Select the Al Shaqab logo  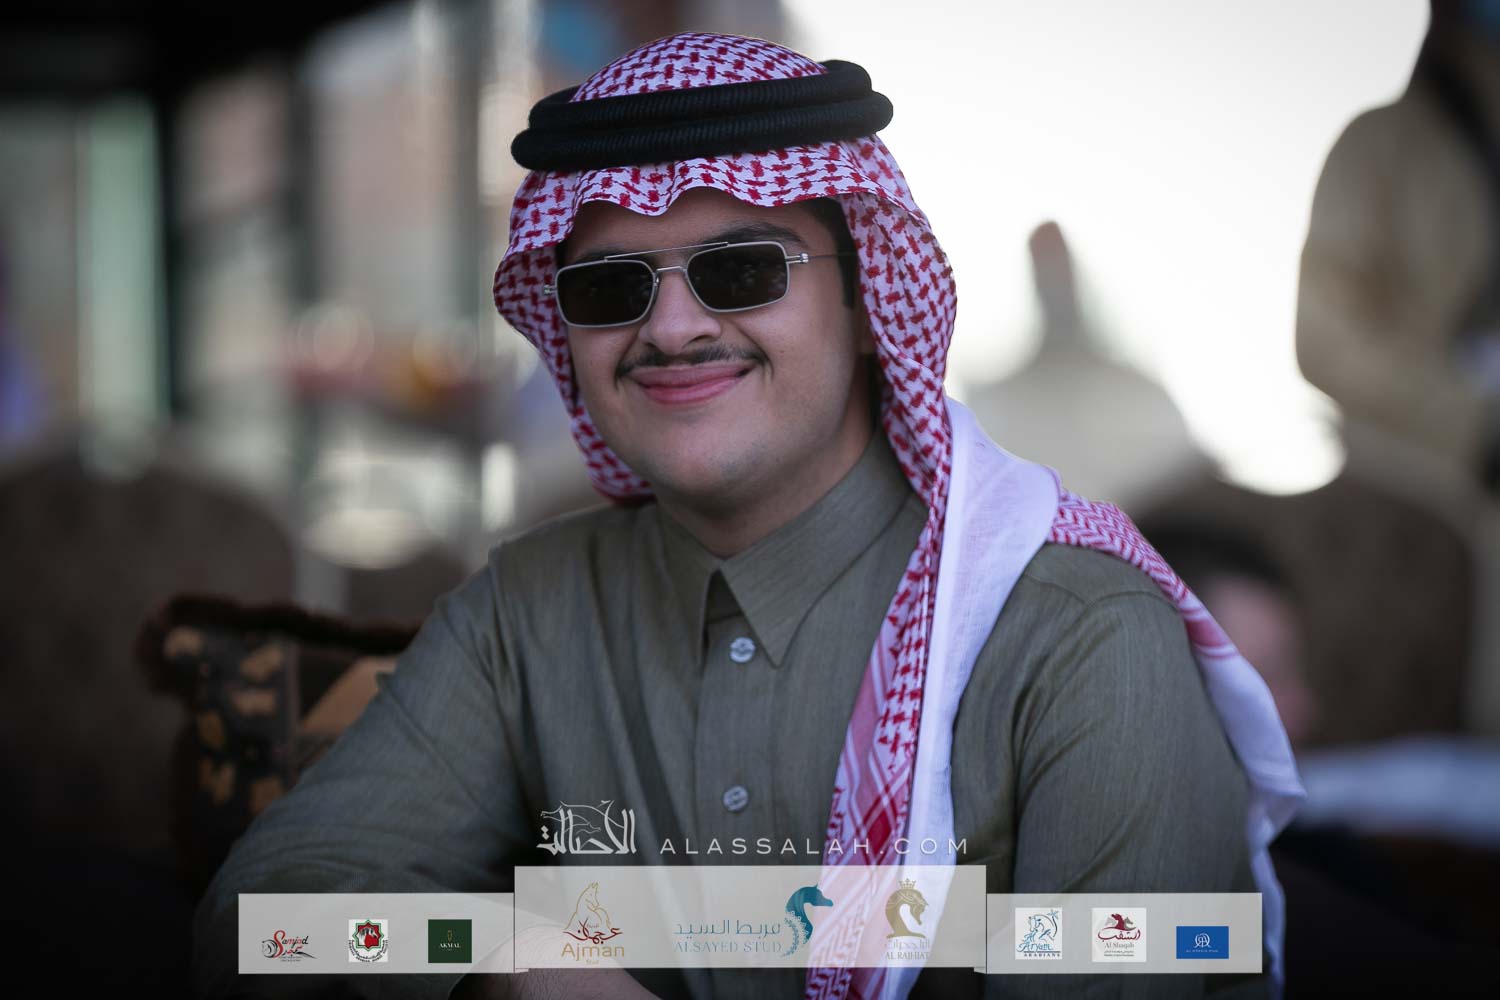[x=1118, y=934]
